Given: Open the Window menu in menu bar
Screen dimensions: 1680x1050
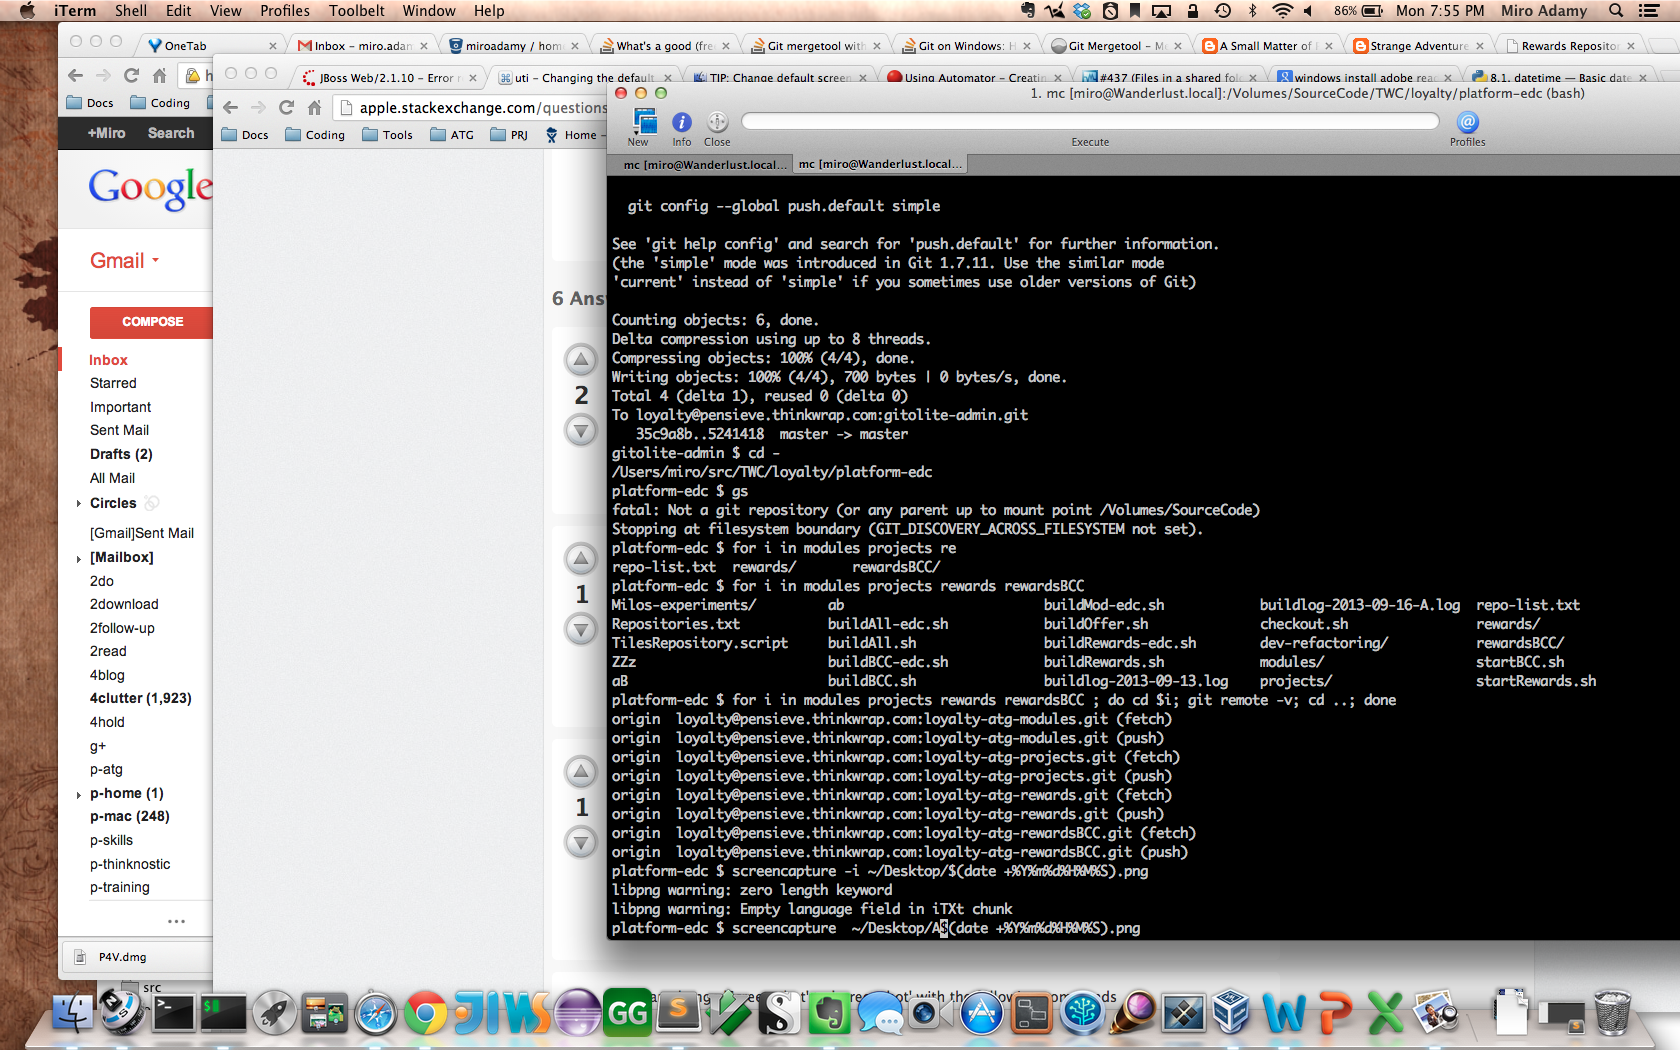Looking at the screenshot, I should click(429, 11).
